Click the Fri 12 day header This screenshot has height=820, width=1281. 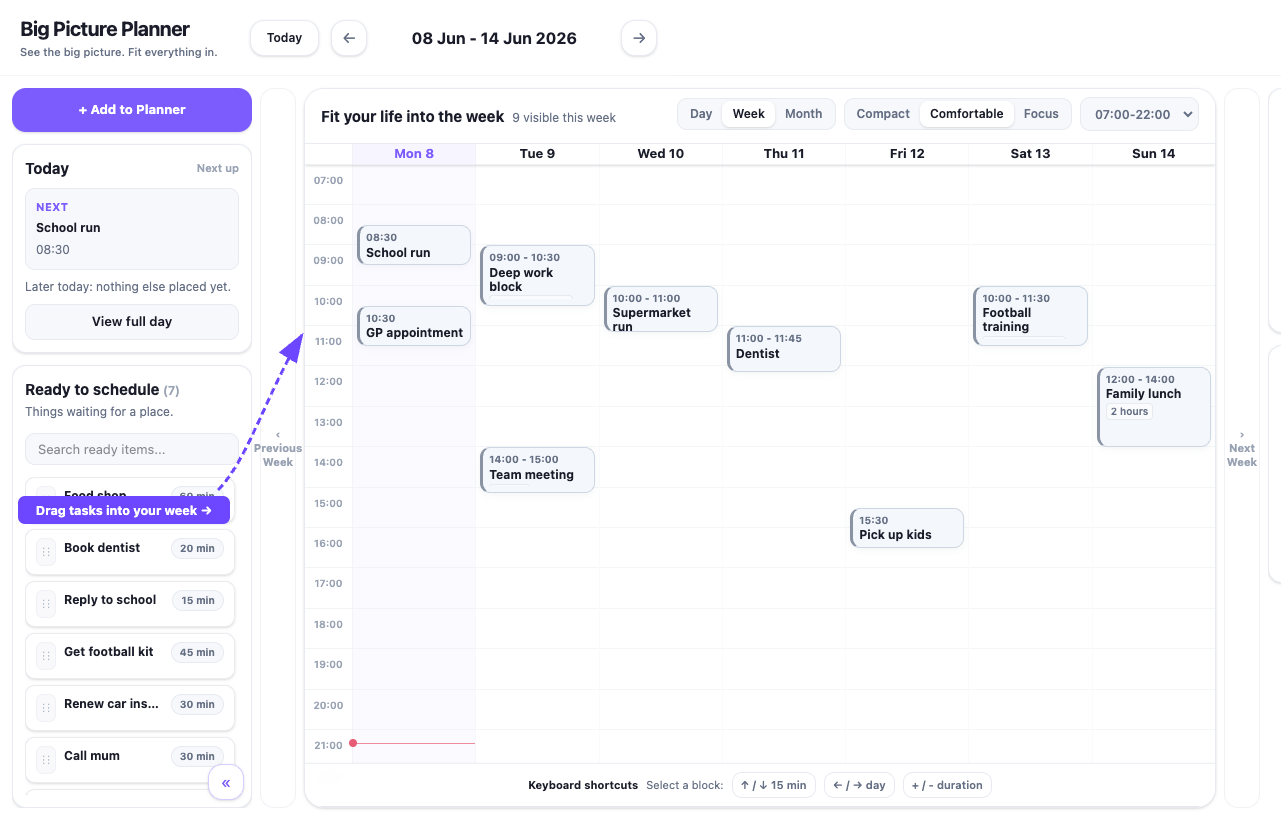(x=907, y=154)
